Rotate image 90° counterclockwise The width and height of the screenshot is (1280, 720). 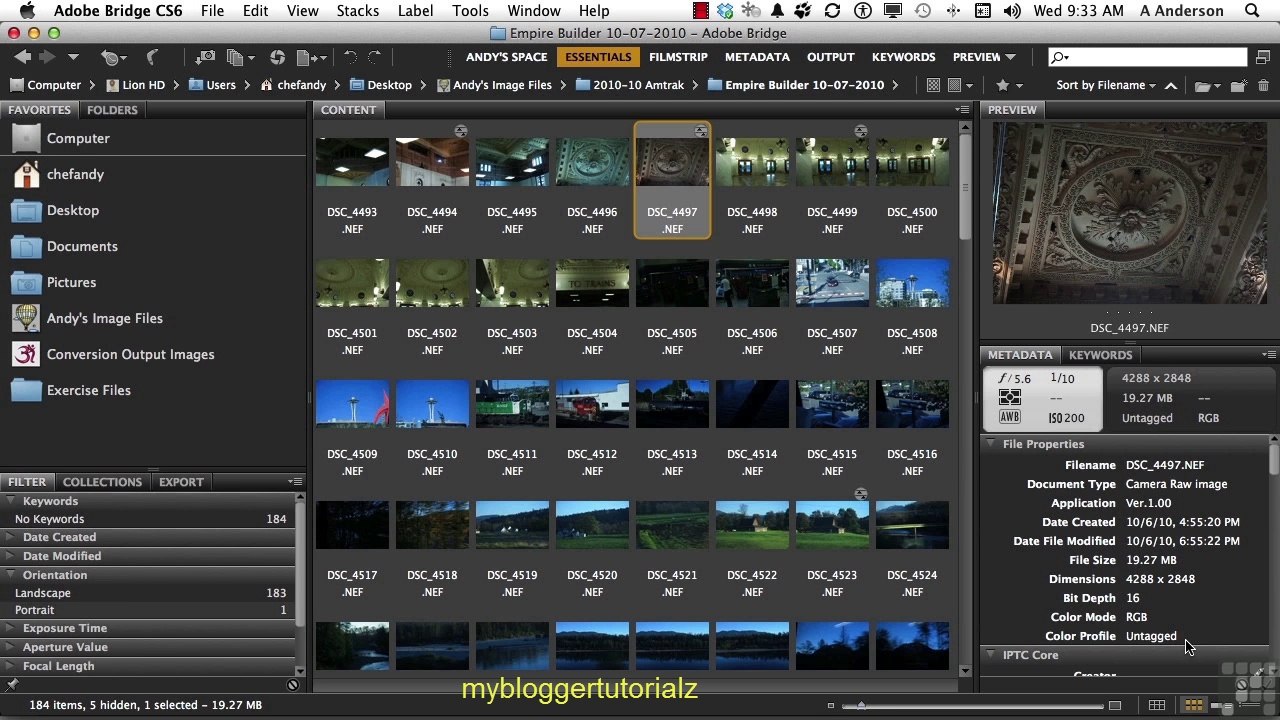click(x=350, y=57)
